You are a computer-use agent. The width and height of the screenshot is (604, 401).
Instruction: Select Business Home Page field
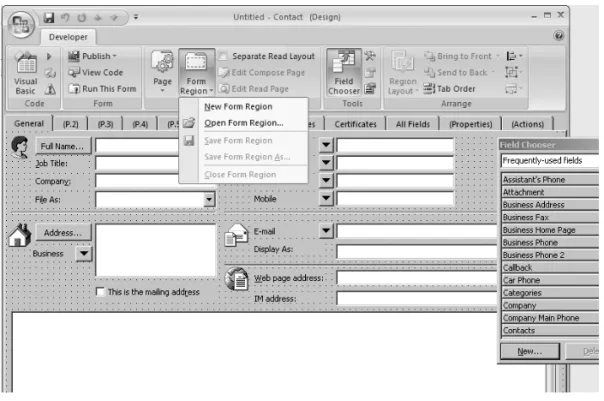point(550,230)
